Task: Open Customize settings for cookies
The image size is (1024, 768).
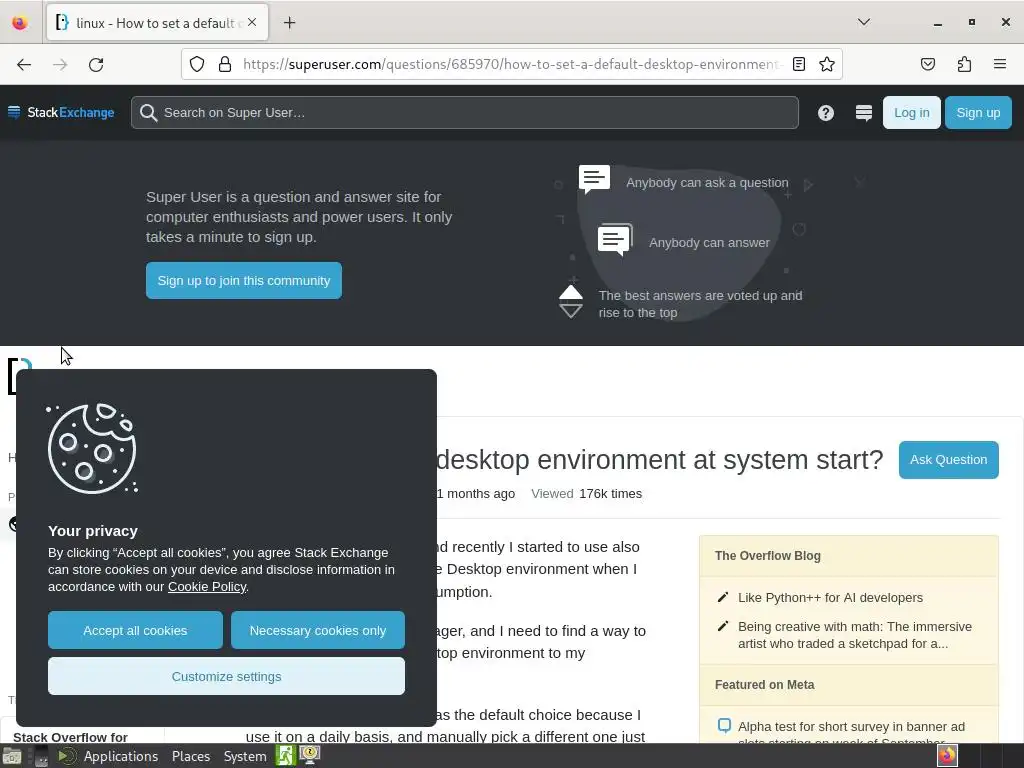Action: [226, 676]
